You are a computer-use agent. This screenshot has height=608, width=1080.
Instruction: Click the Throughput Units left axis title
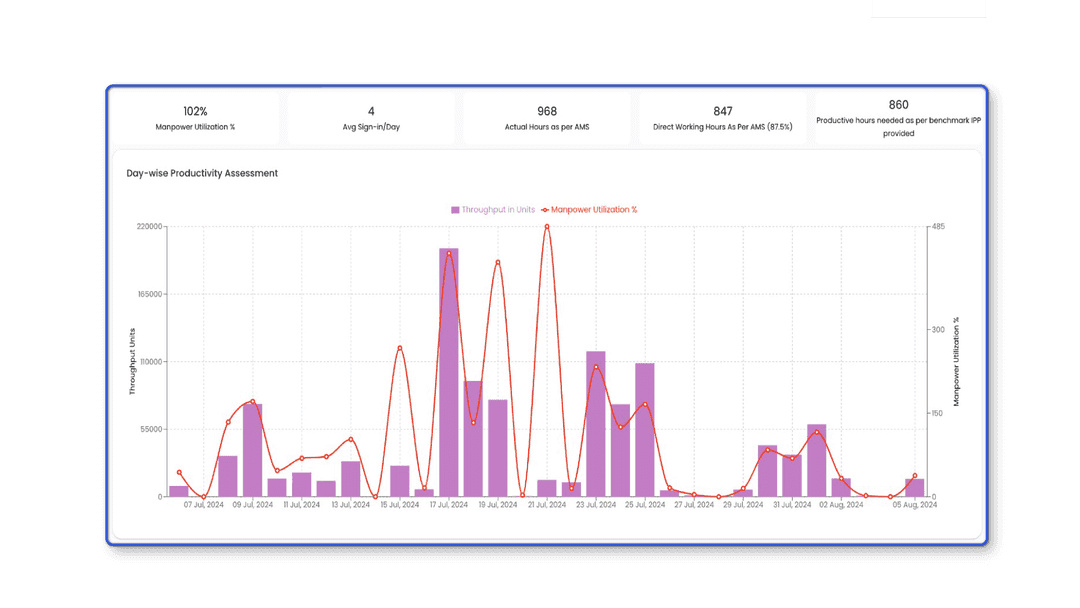[x=132, y=361]
